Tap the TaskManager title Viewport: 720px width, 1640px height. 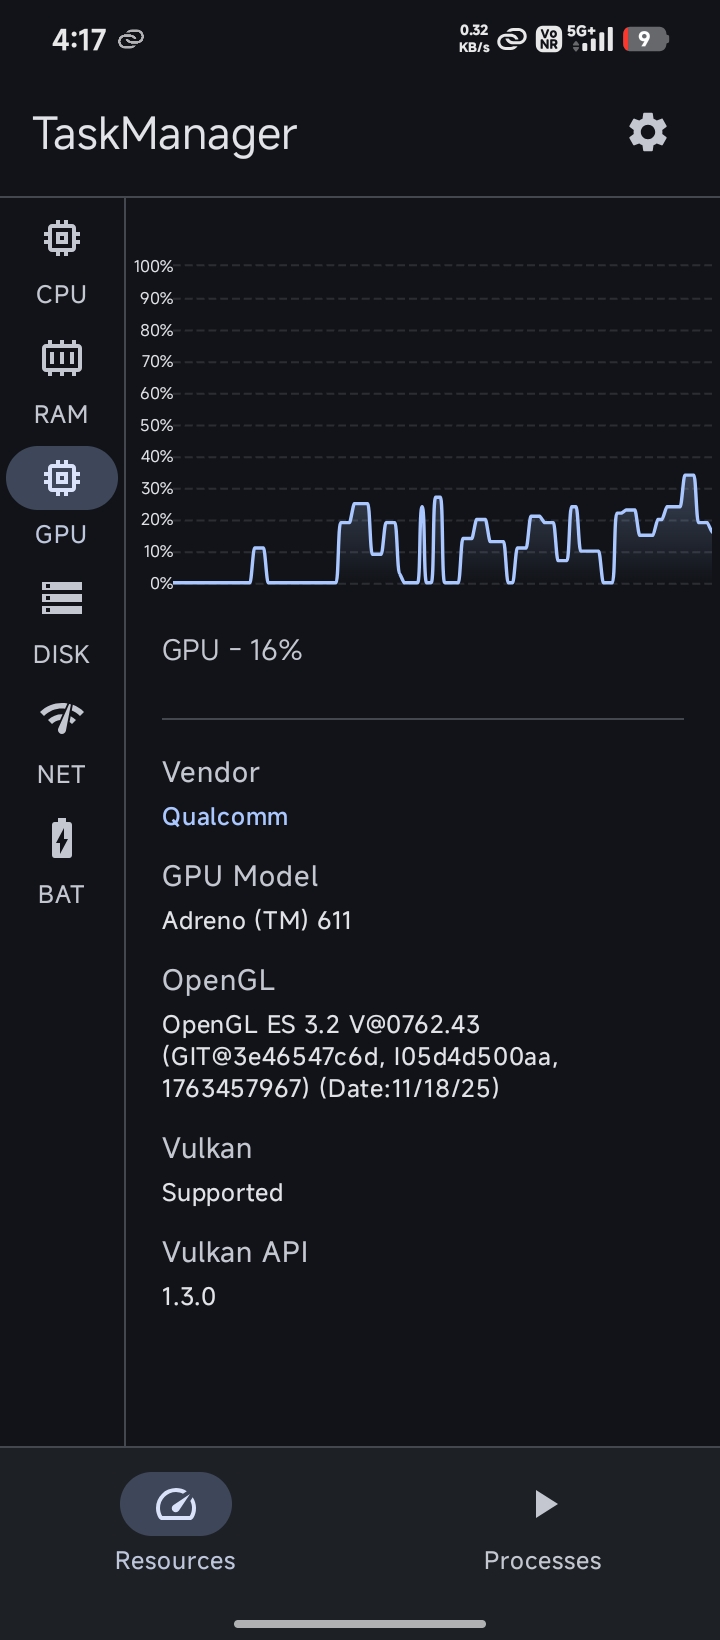[165, 134]
